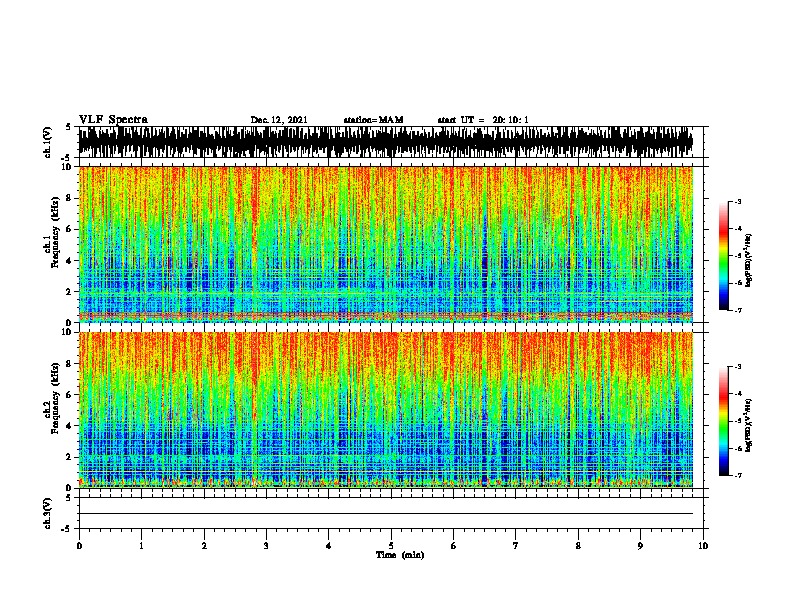This screenshot has width=792, height=612.
Task: Click the flat ch.3(V) trace line
Action: pos(386,514)
